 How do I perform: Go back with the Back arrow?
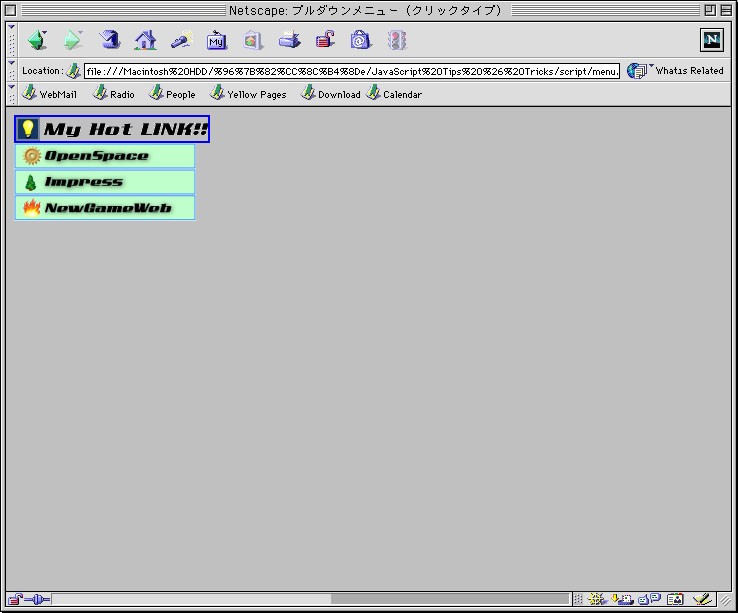click(37, 40)
